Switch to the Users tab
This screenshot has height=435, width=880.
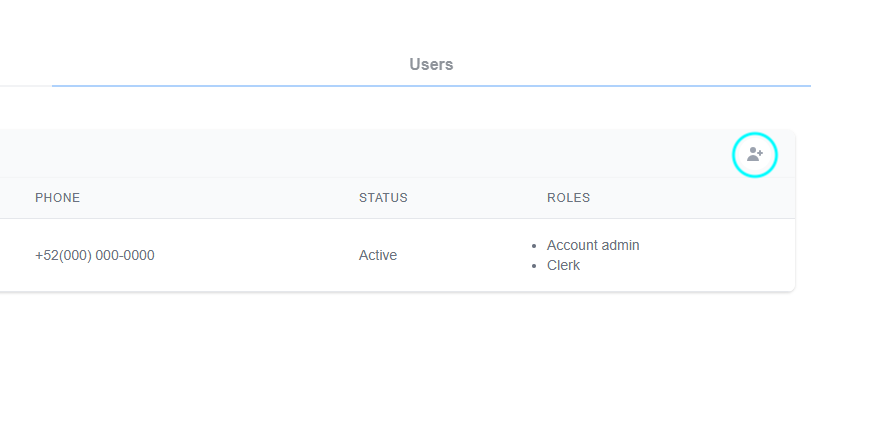[x=431, y=65]
